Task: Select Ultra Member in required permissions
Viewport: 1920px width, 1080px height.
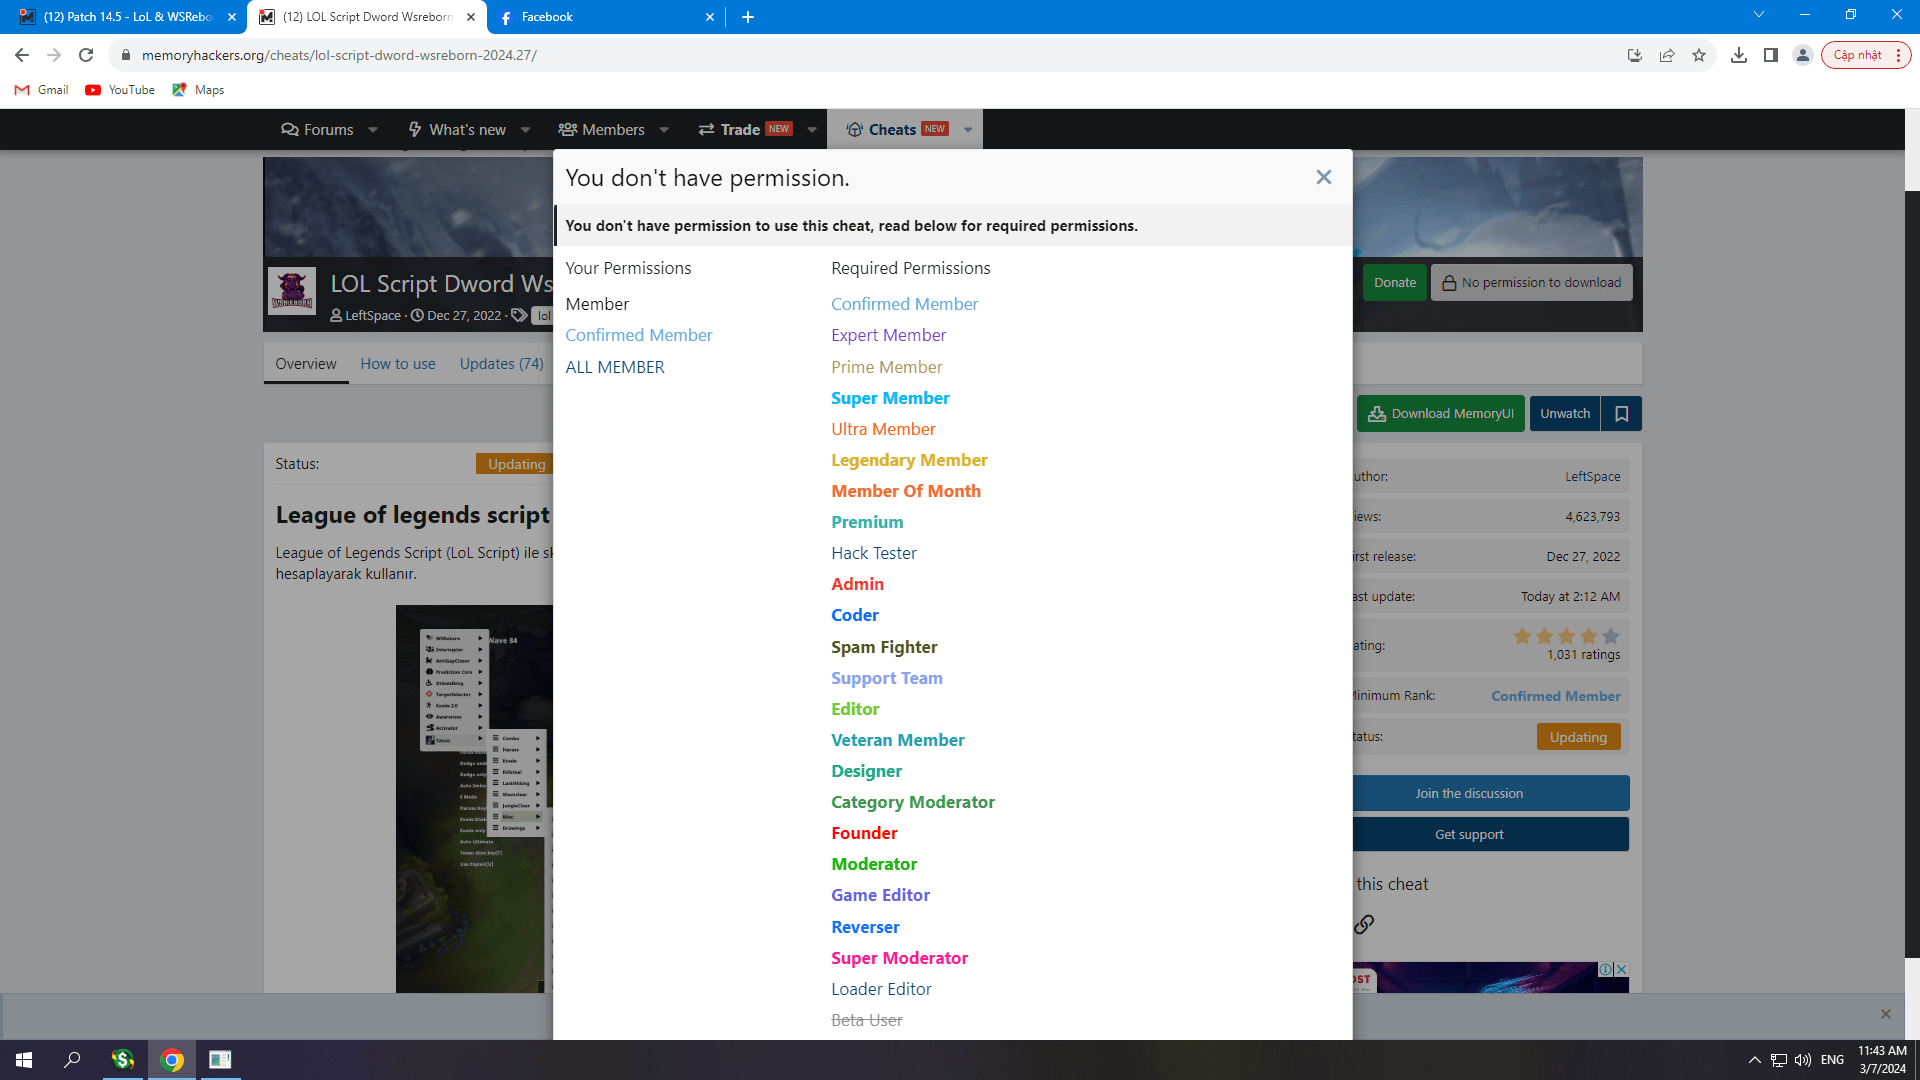Action: (x=883, y=429)
